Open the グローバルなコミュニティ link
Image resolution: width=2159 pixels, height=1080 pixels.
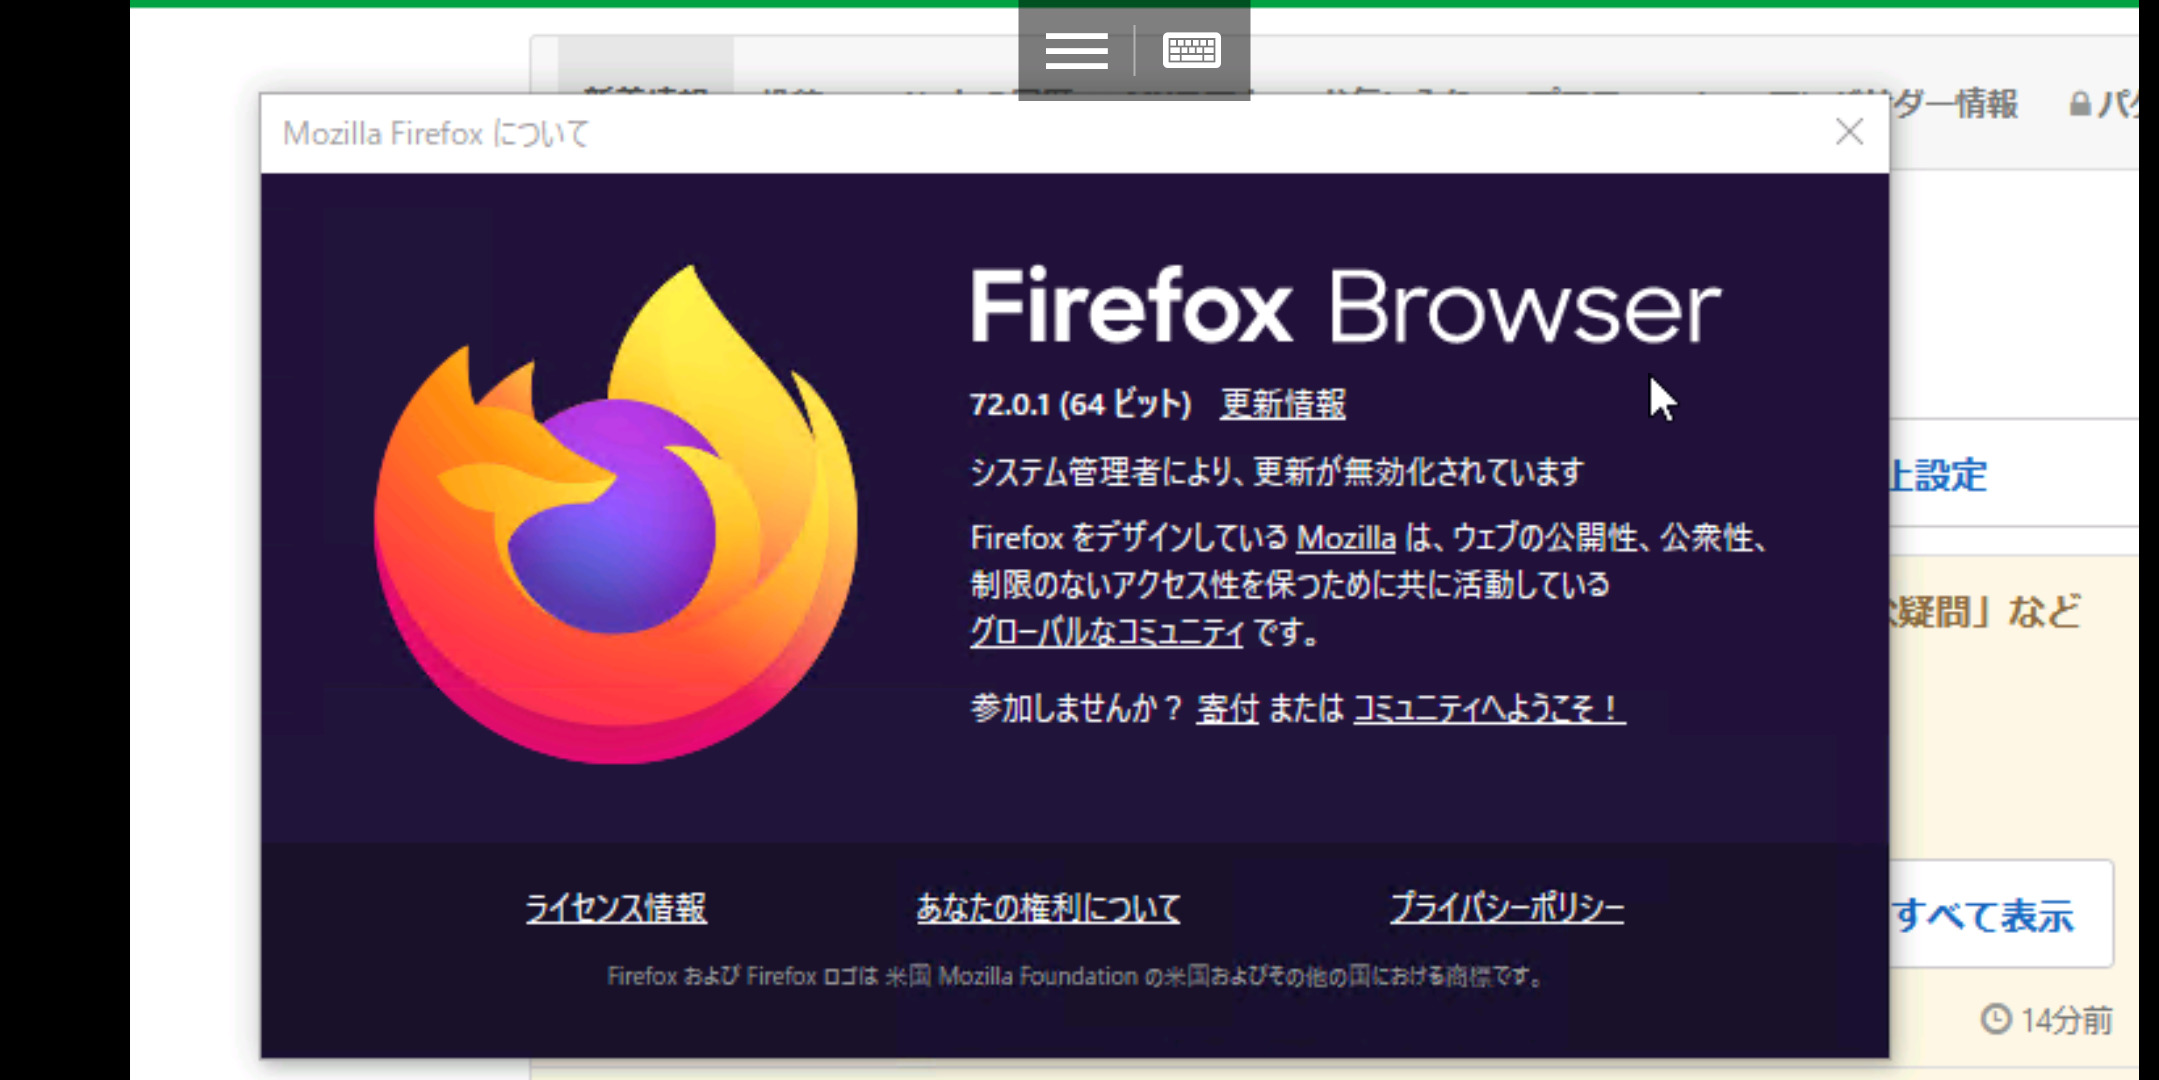pos(1106,632)
